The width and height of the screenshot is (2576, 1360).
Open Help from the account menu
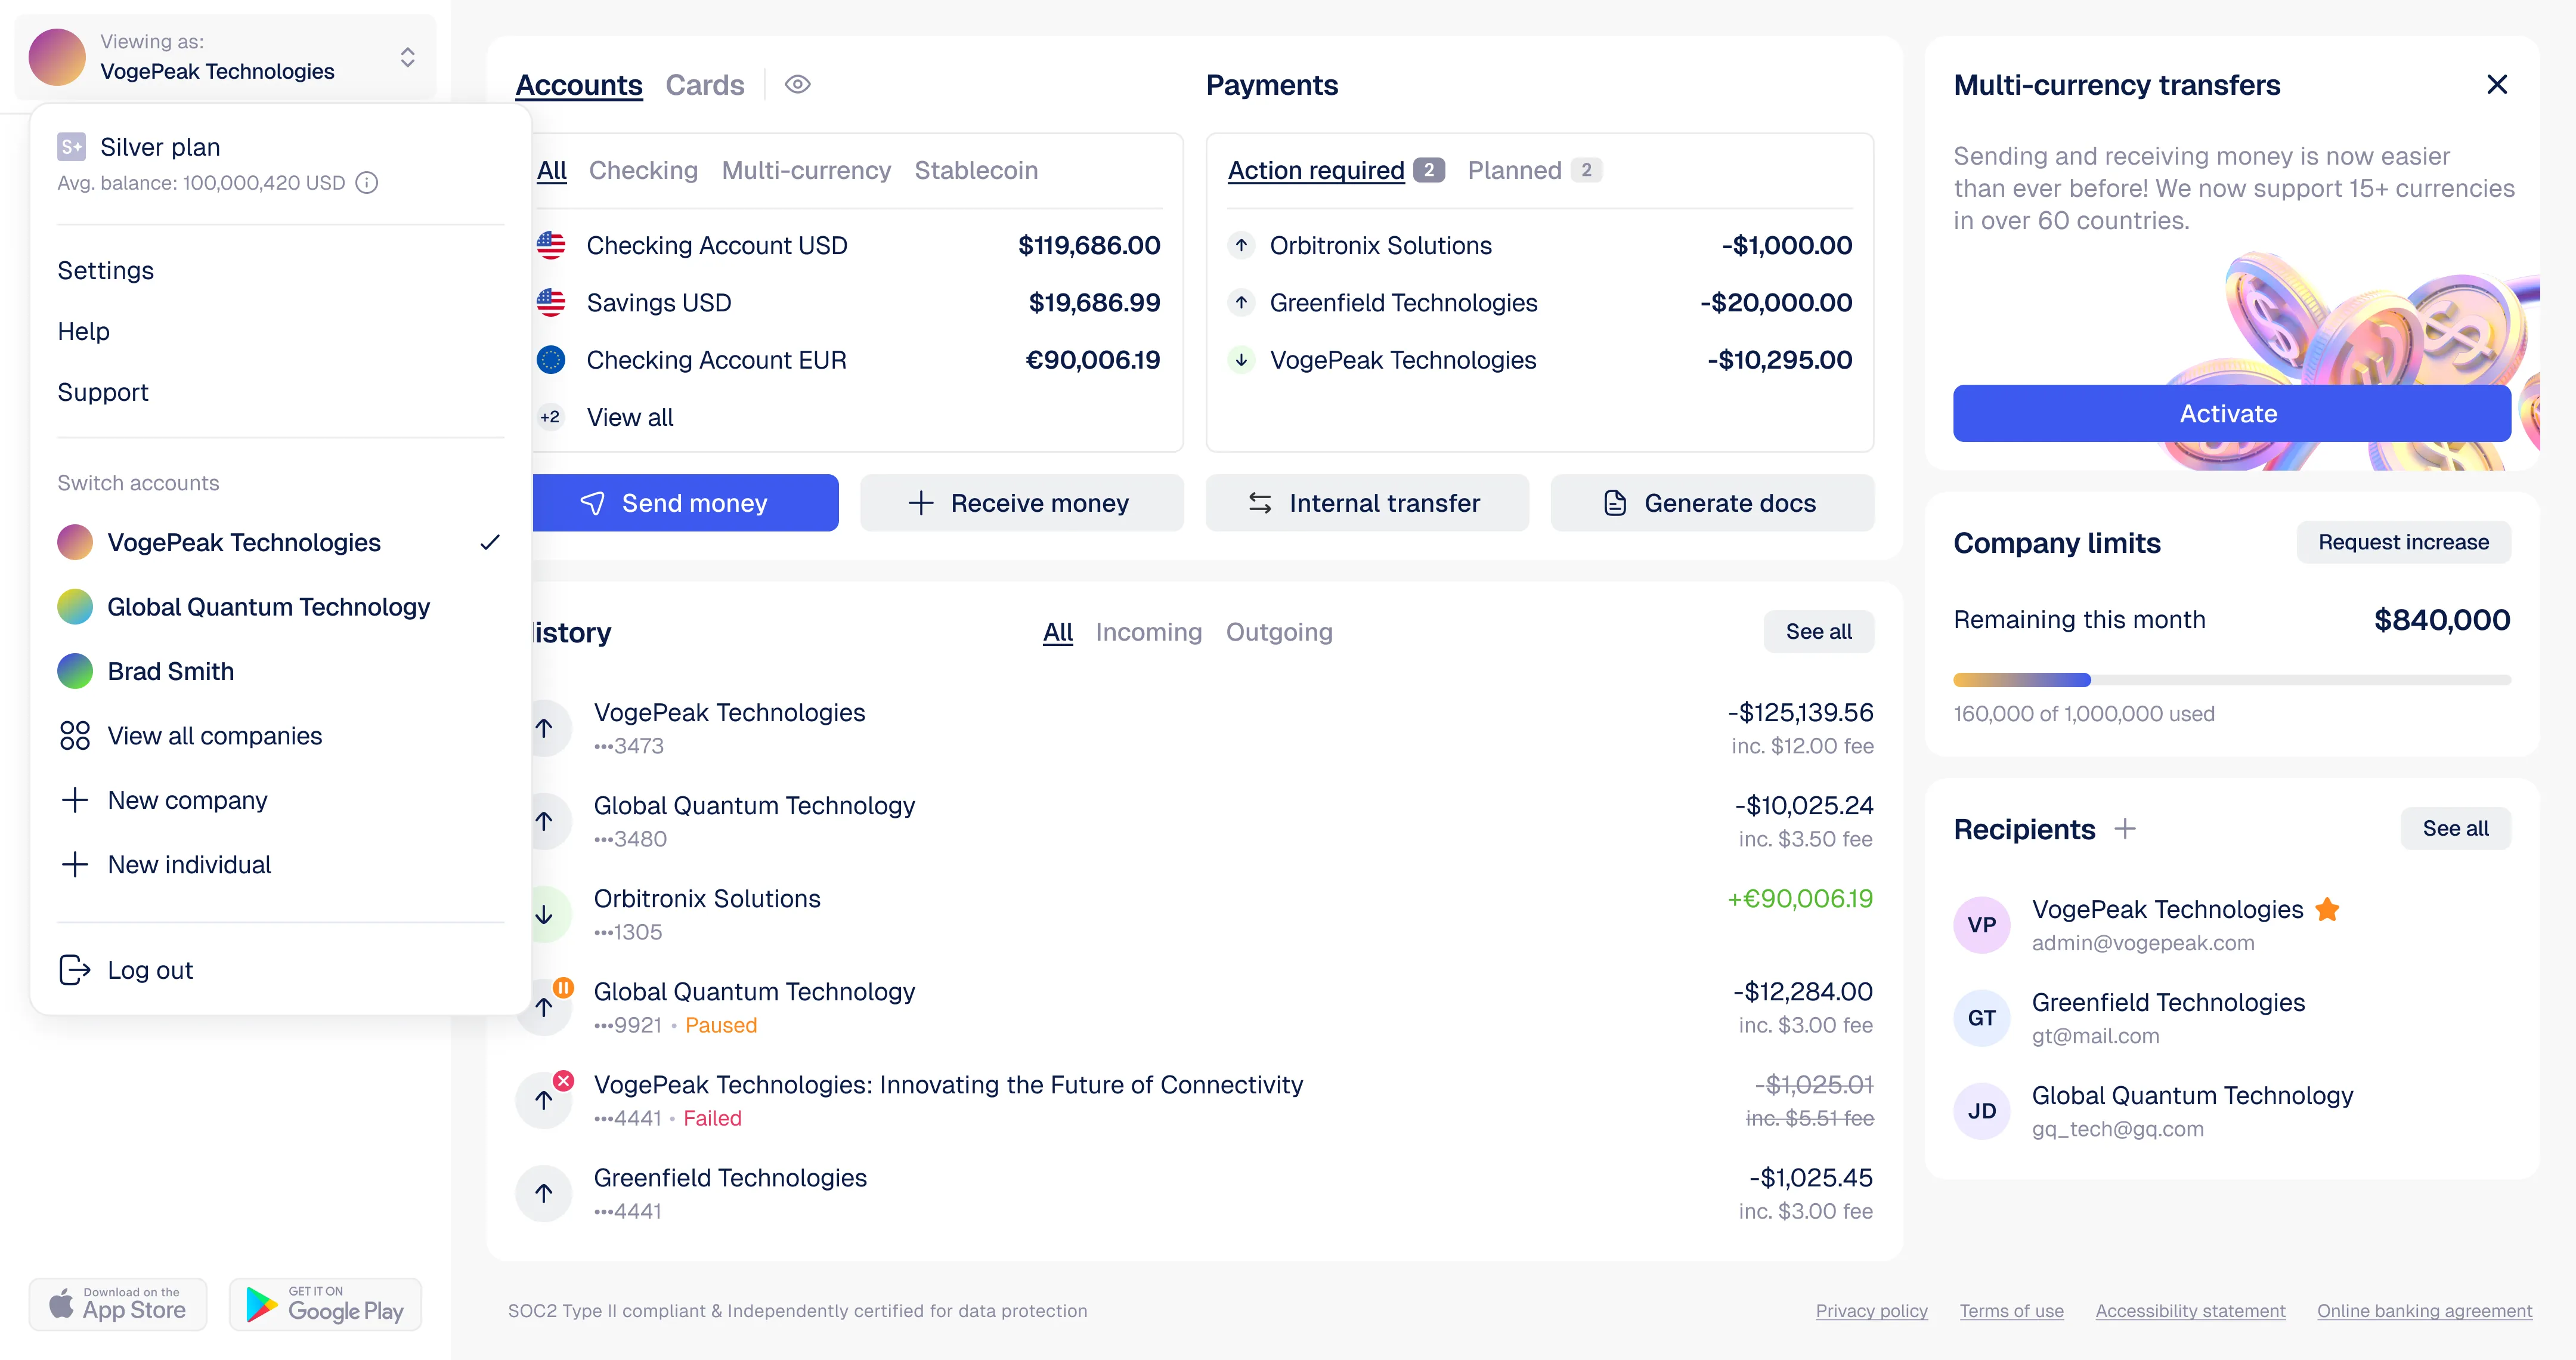click(x=84, y=332)
